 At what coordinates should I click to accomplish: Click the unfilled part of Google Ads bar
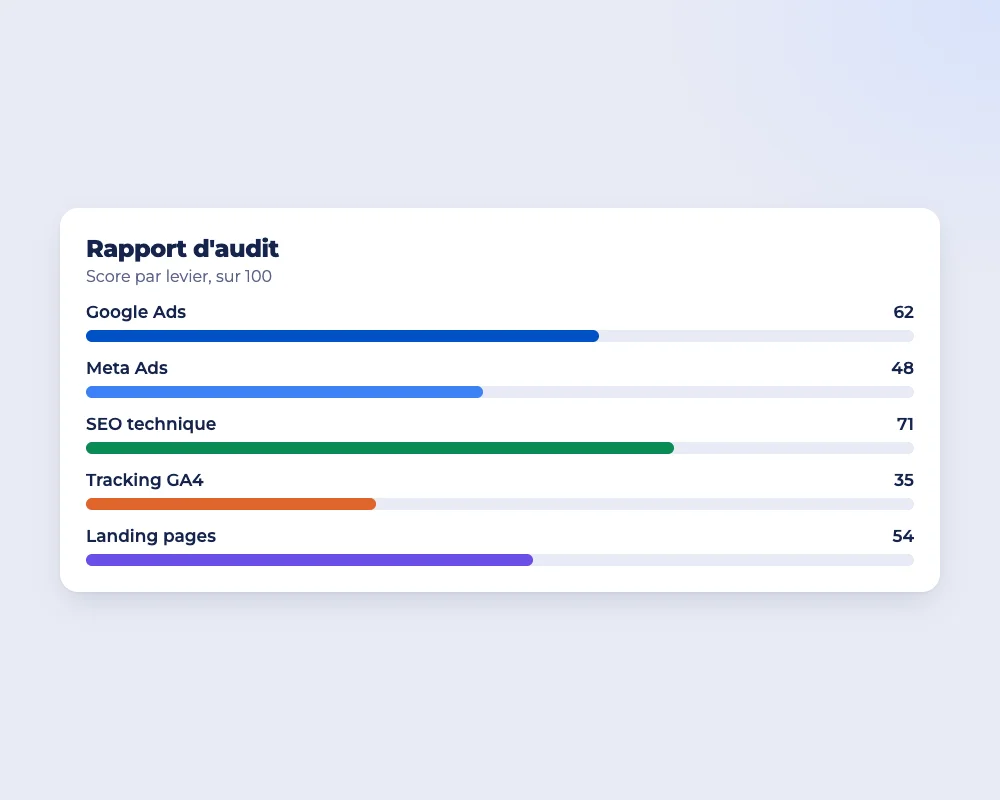[x=756, y=336]
